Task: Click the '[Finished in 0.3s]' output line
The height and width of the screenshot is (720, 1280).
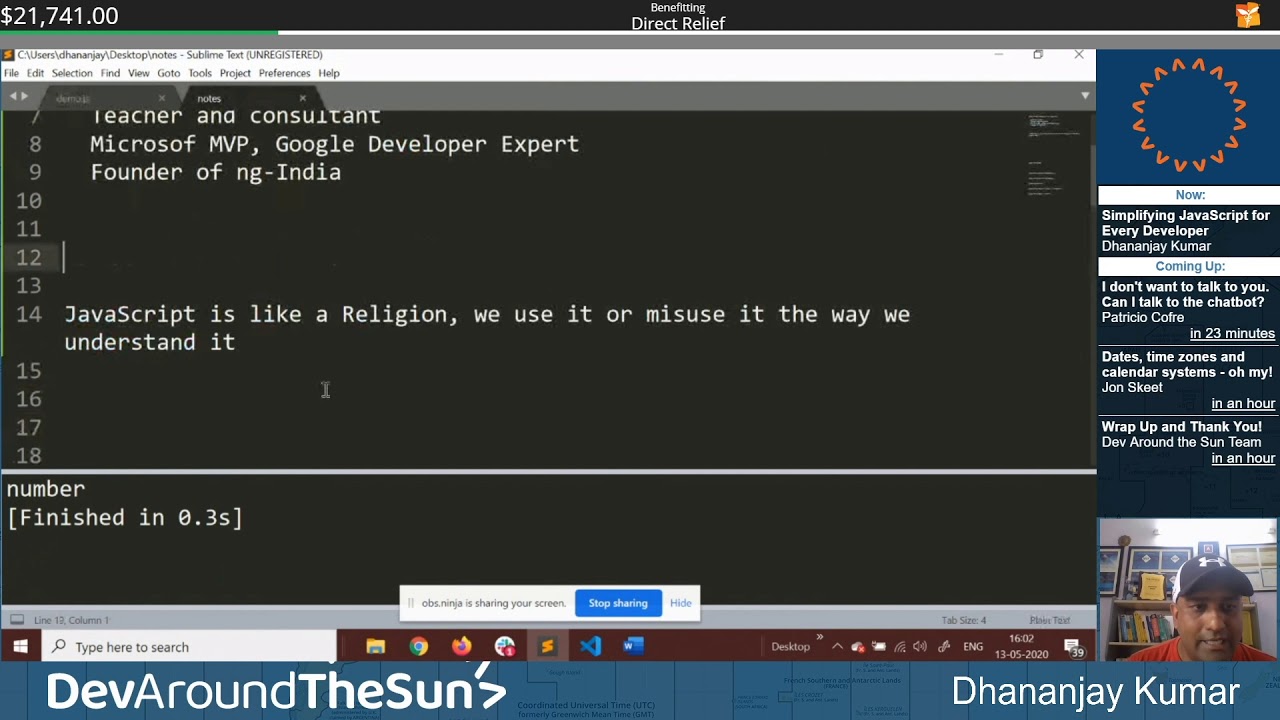Action: [x=125, y=517]
